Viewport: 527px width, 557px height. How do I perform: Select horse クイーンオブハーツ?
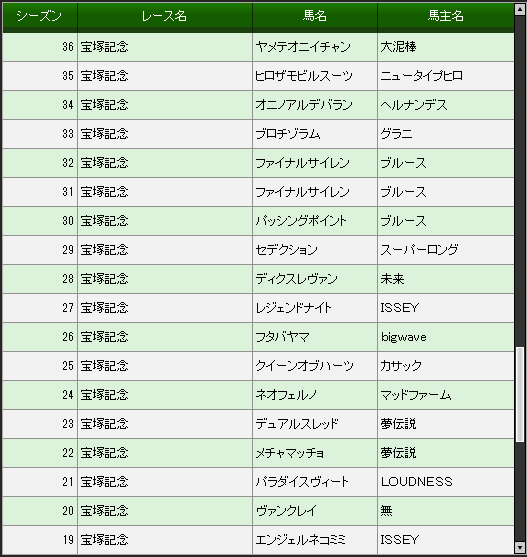(304, 366)
